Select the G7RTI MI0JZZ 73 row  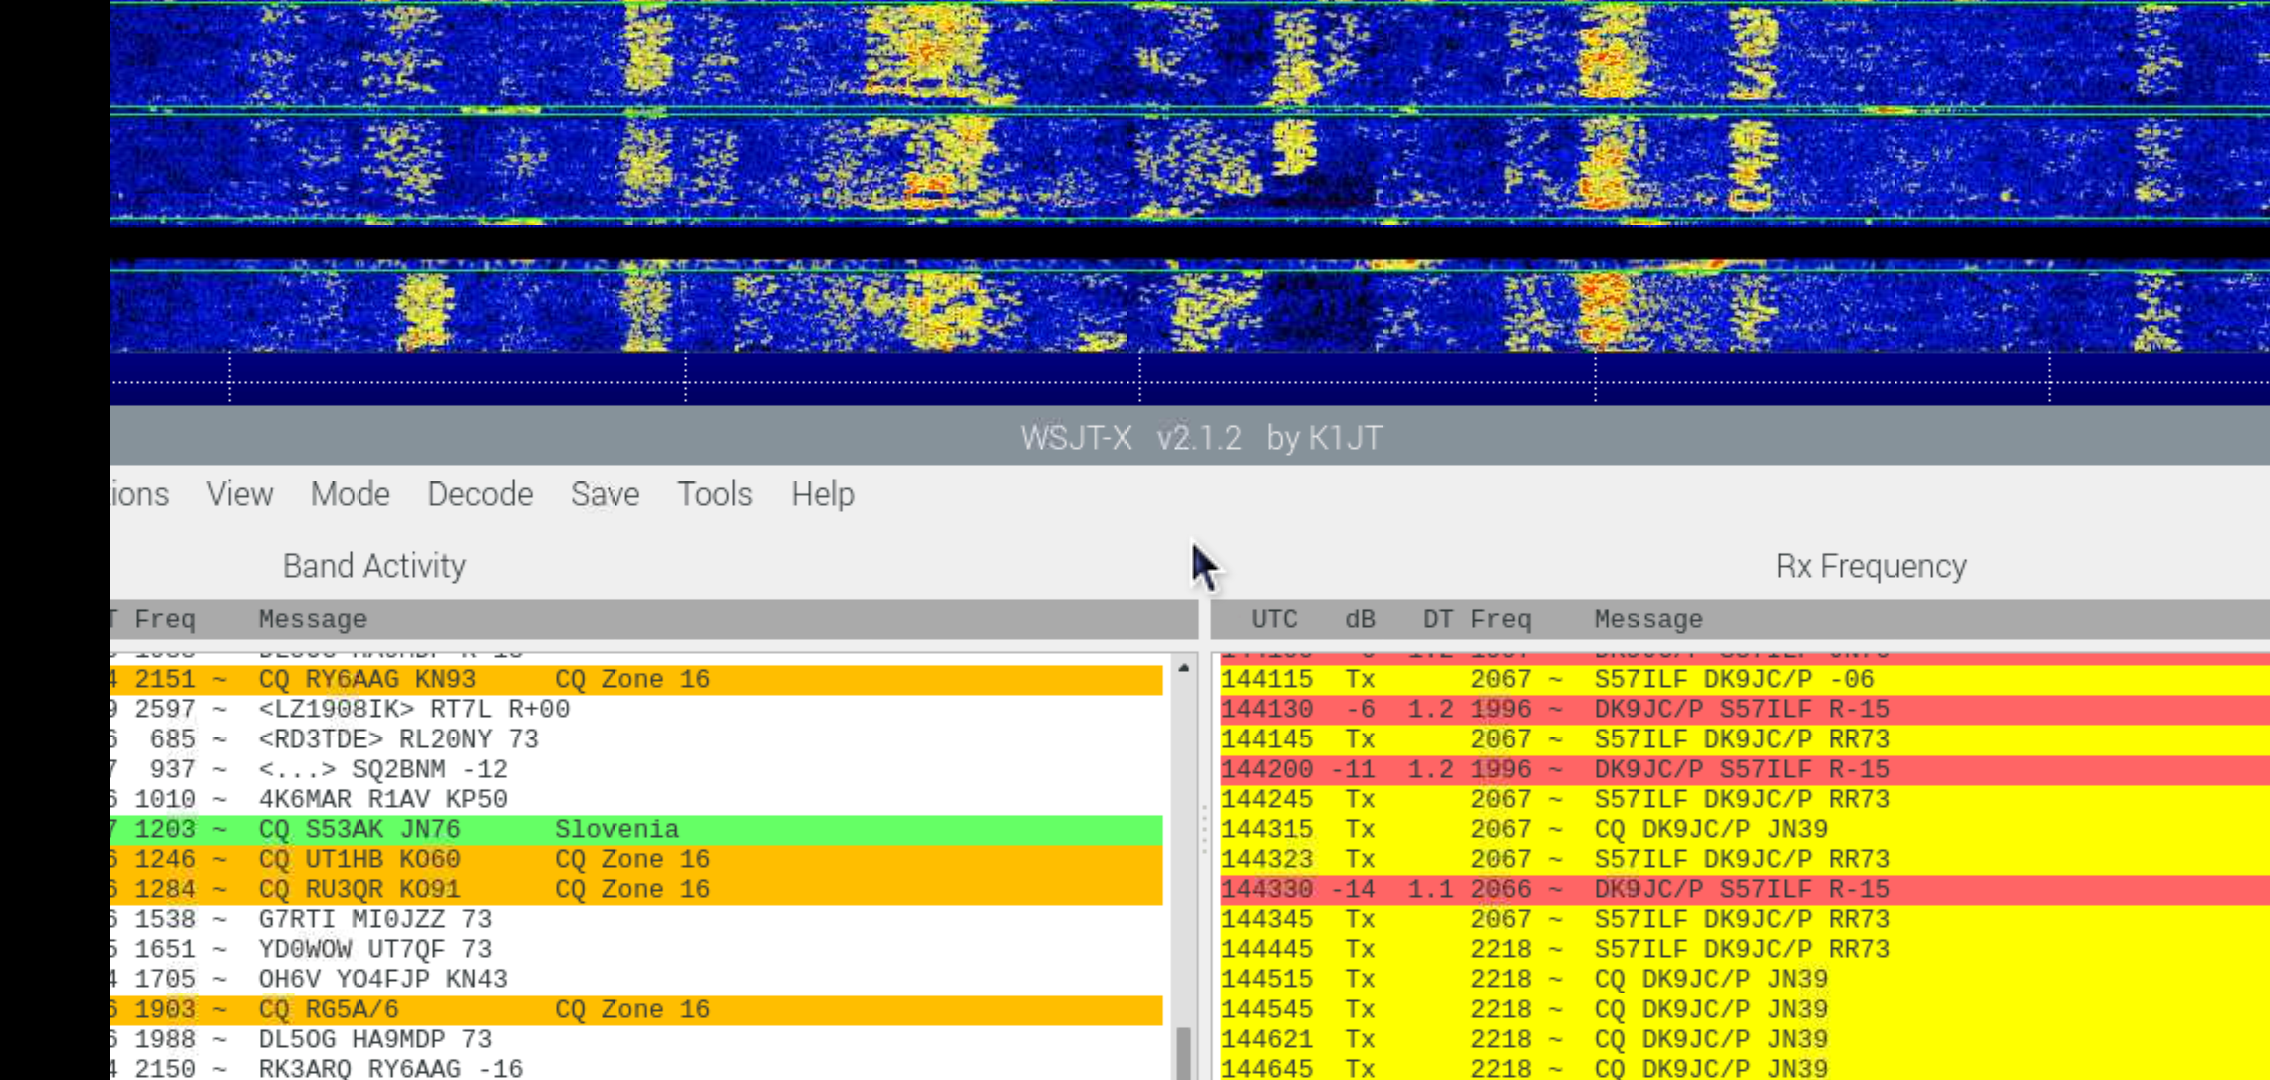click(x=636, y=920)
